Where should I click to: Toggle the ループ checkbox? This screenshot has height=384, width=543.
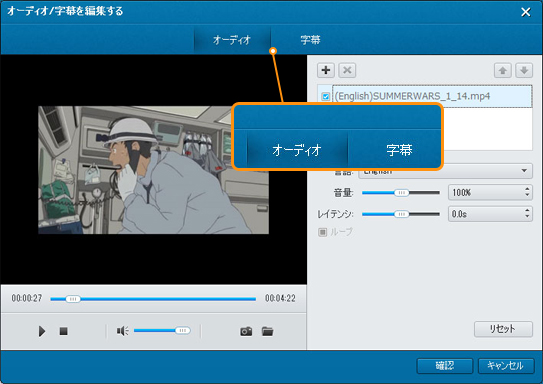(322, 232)
